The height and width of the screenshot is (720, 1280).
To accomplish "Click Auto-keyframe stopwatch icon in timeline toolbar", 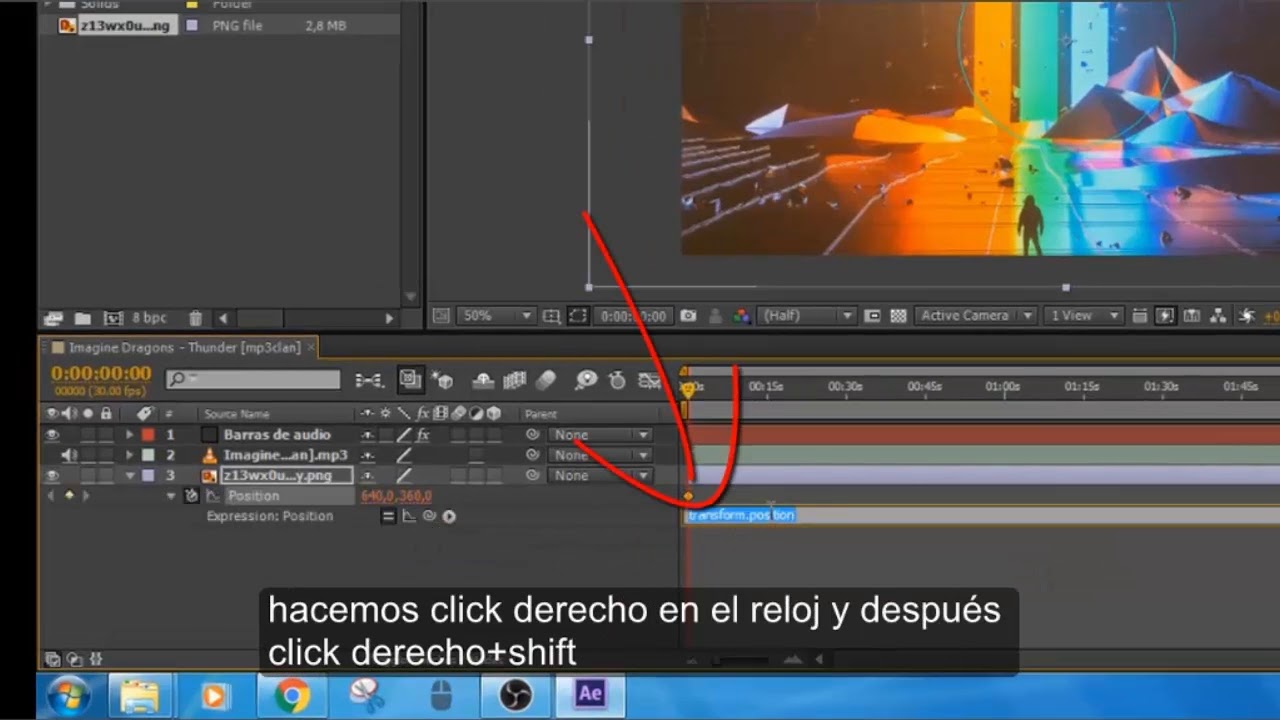I will tap(617, 380).
